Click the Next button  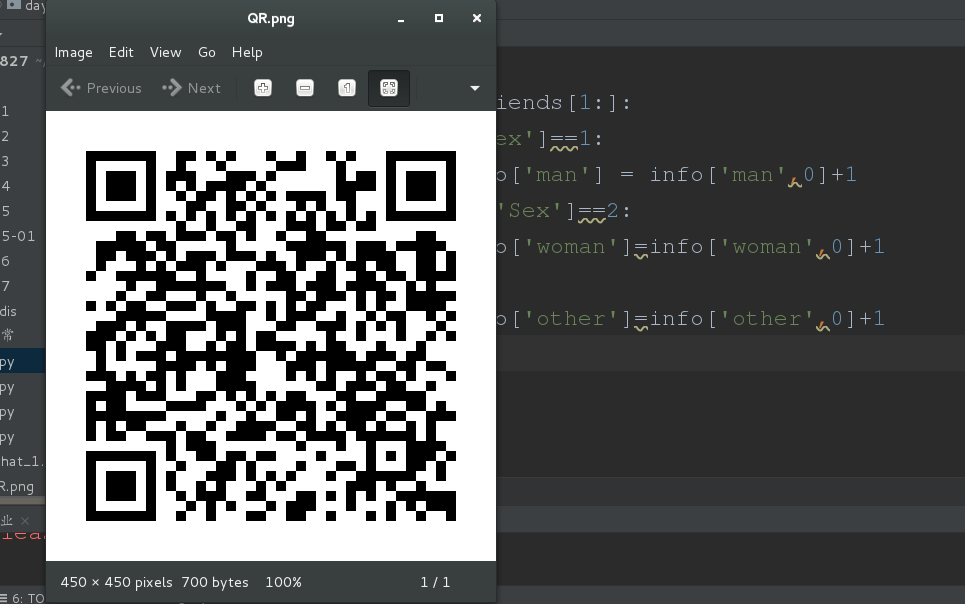click(x=191, y=88)
